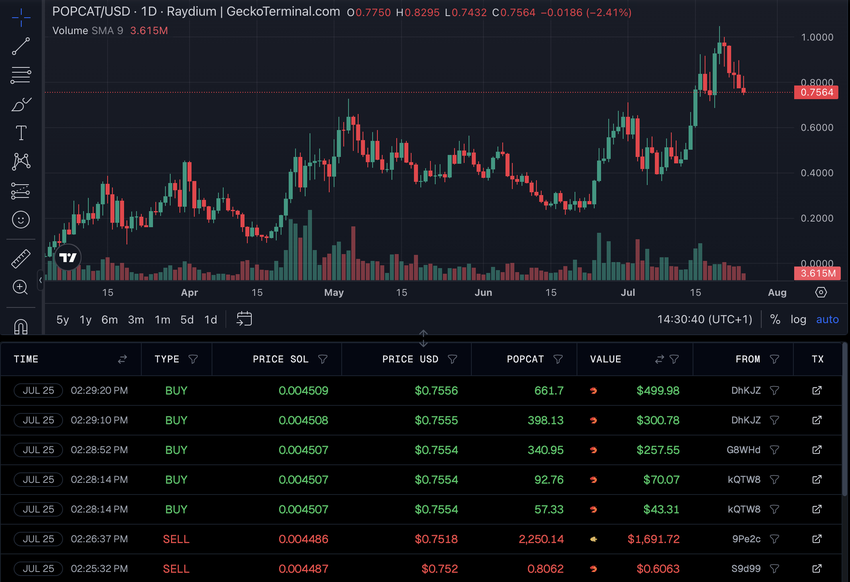Filter trades by maker DhKJZ at 02:29:10

pos(775,420)
